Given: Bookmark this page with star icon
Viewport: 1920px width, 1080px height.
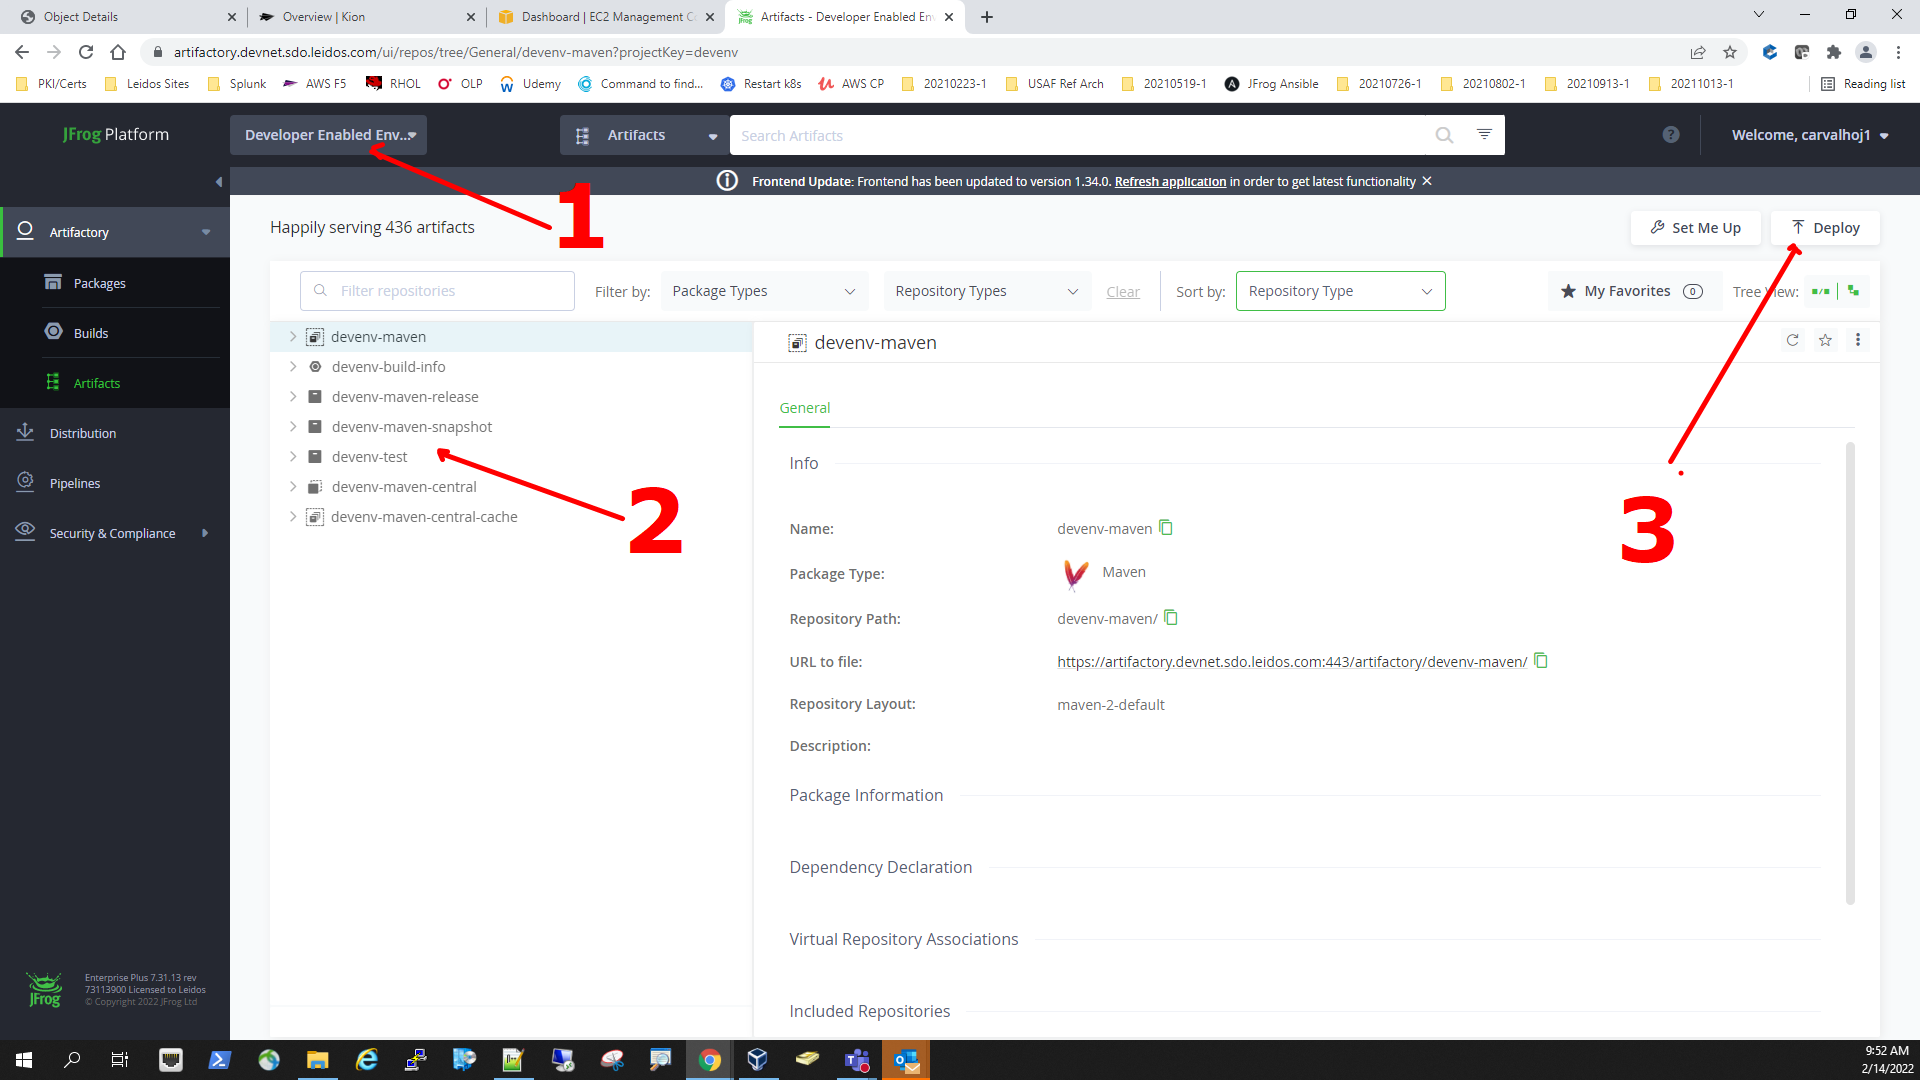Looking at the screenshot, I should tap(1730, 52).
